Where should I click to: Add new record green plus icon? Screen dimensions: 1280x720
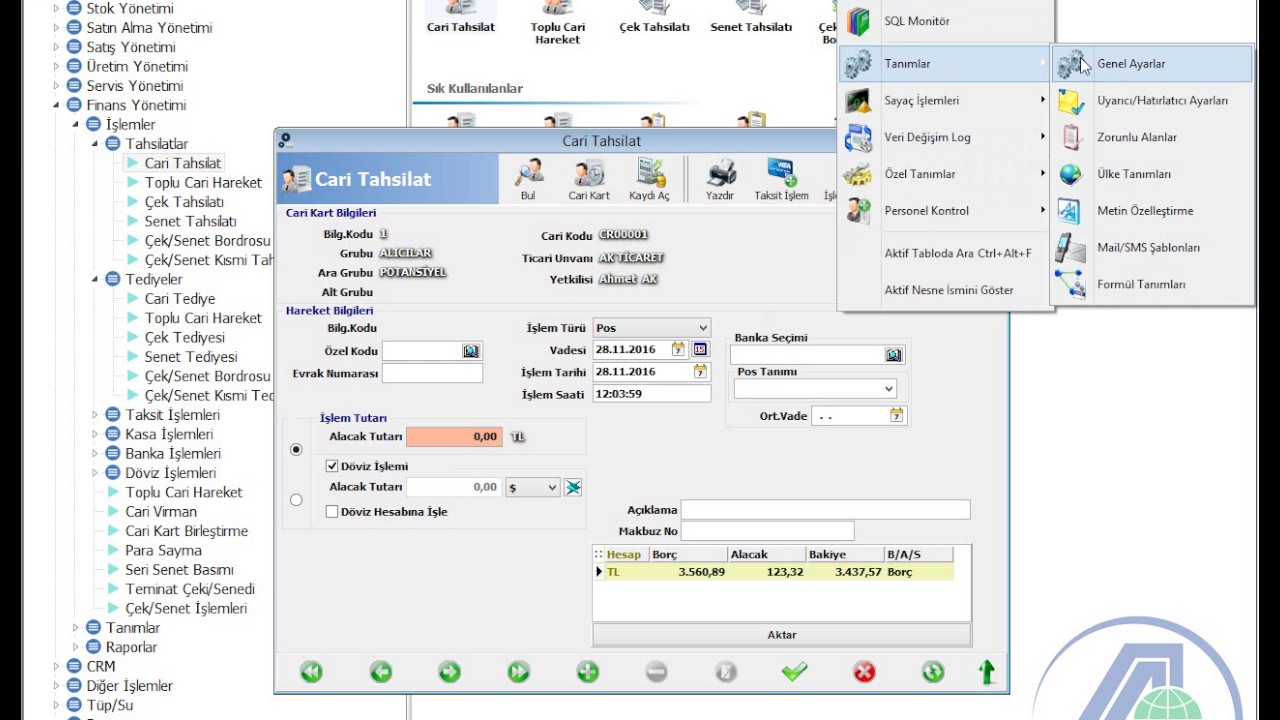[588, 672]
